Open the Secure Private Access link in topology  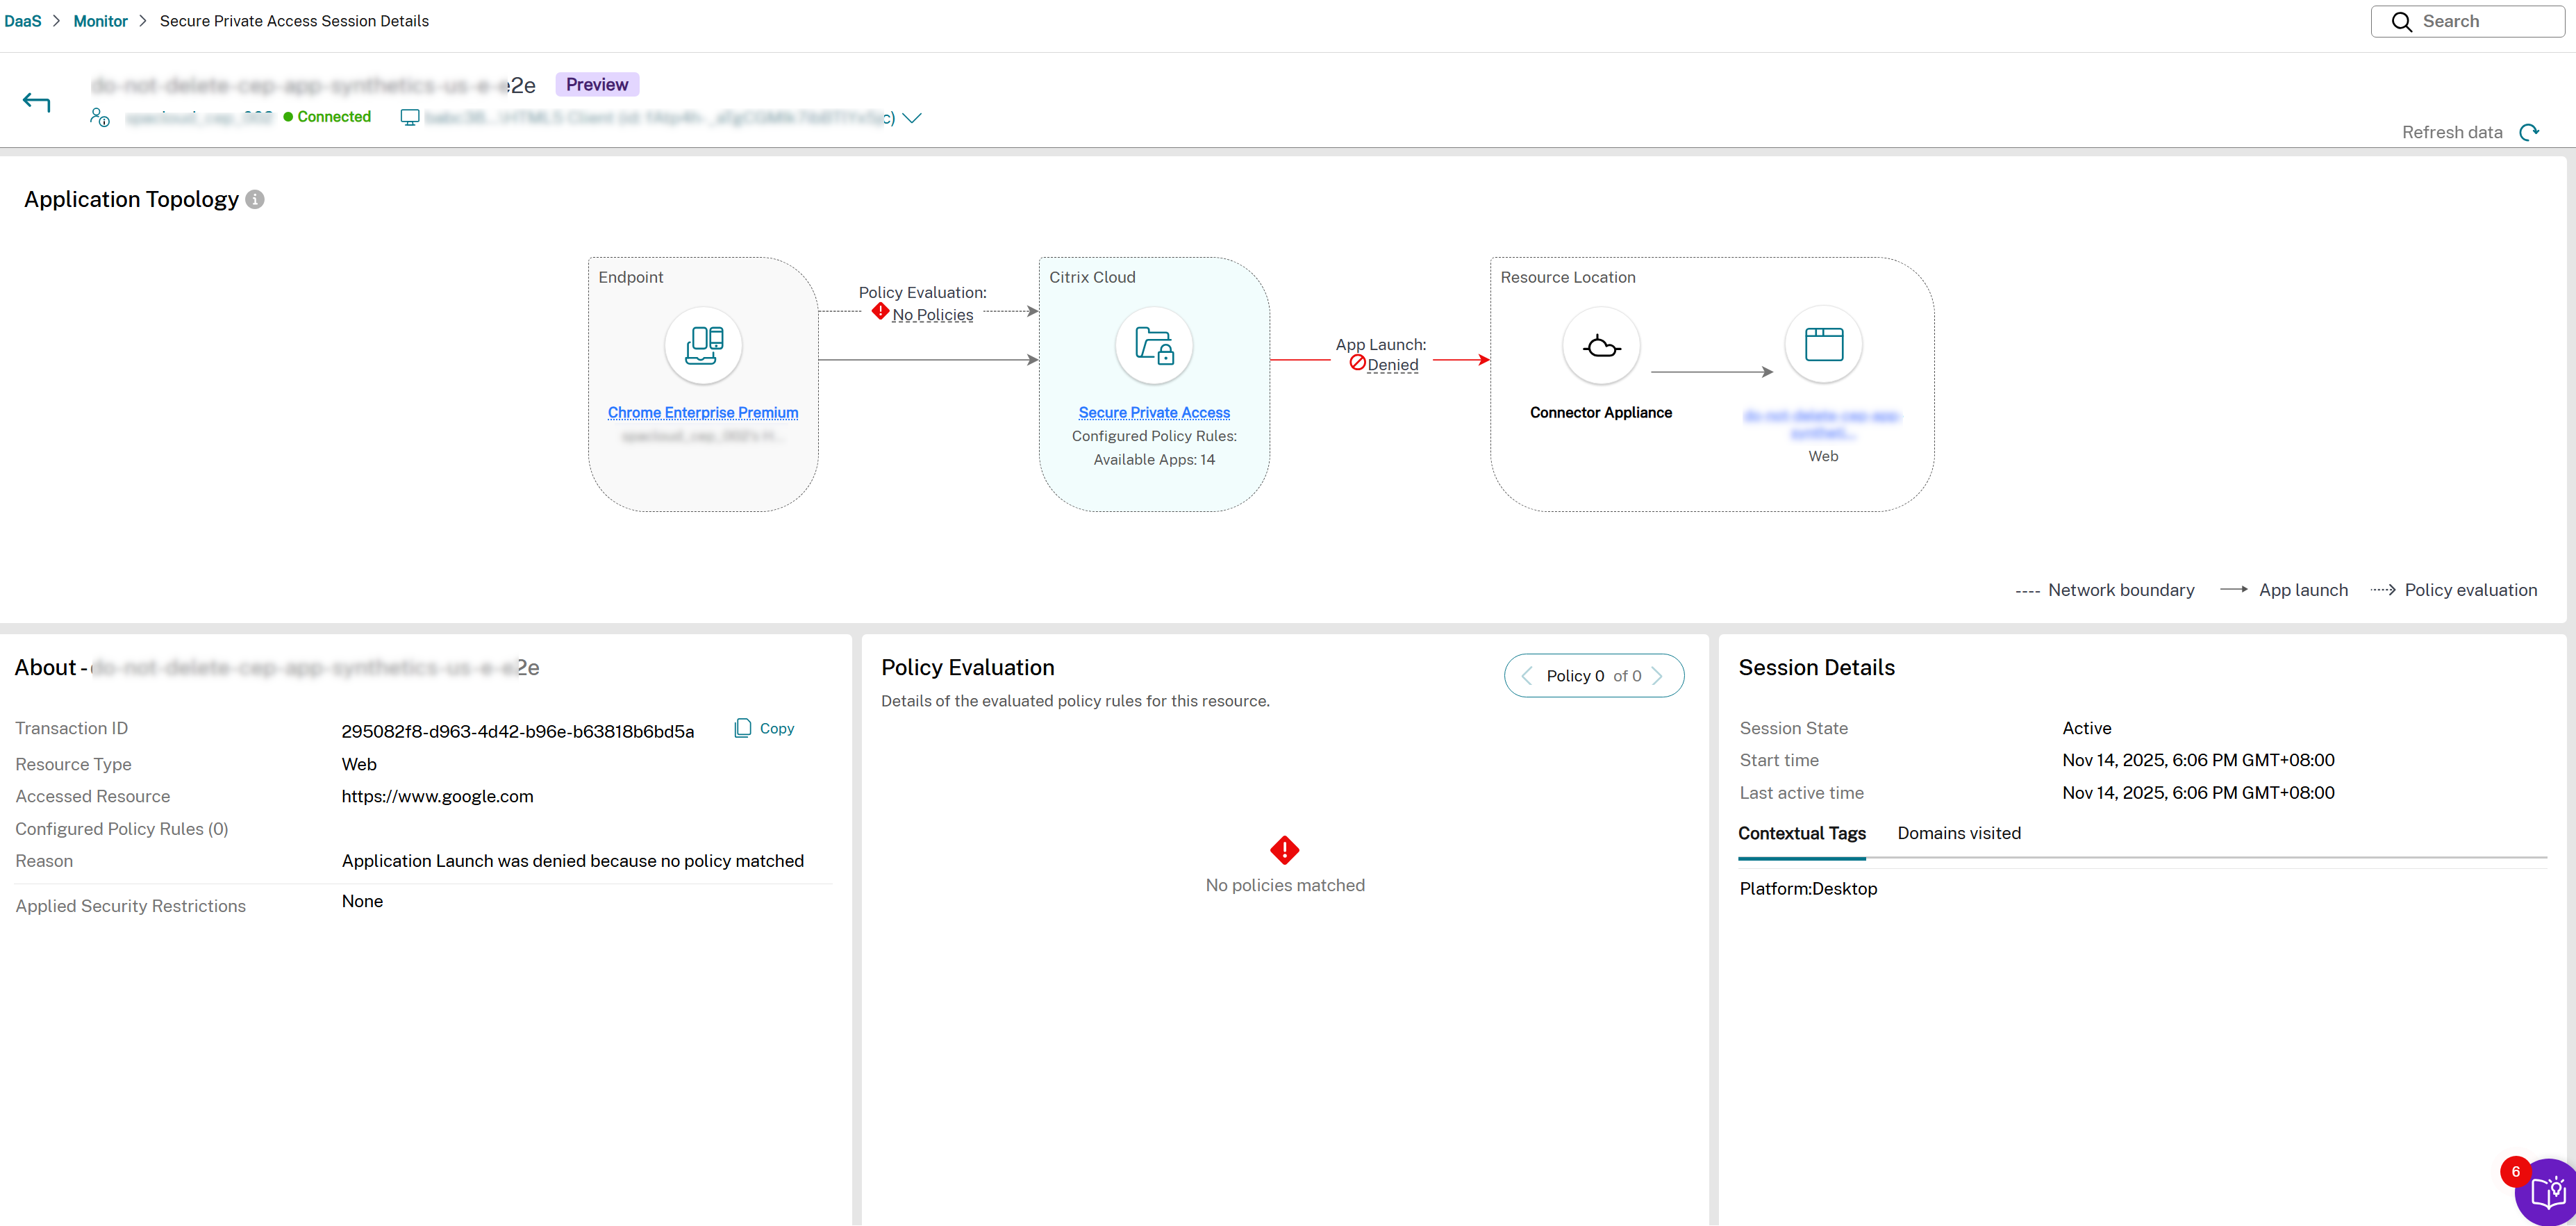pos(1153,412)
